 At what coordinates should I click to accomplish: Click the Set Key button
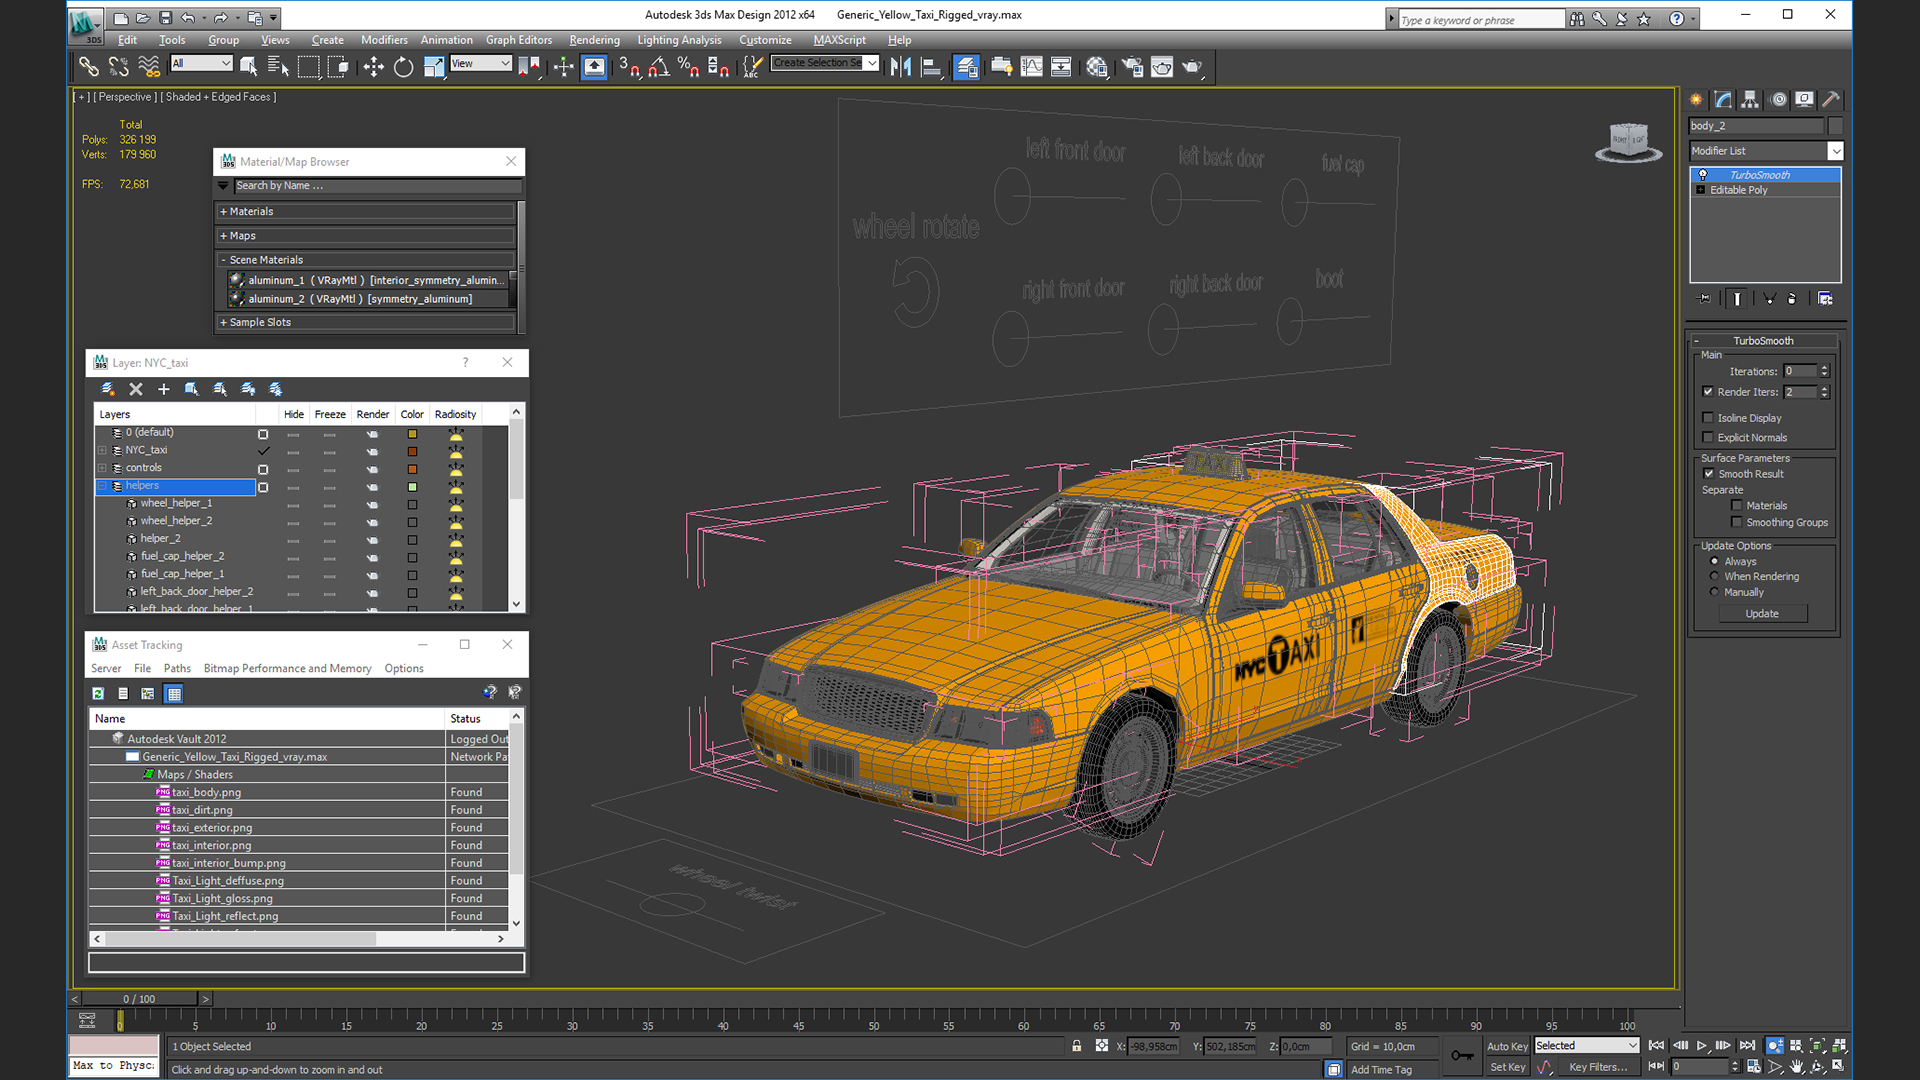(x=1507, y=1067)
